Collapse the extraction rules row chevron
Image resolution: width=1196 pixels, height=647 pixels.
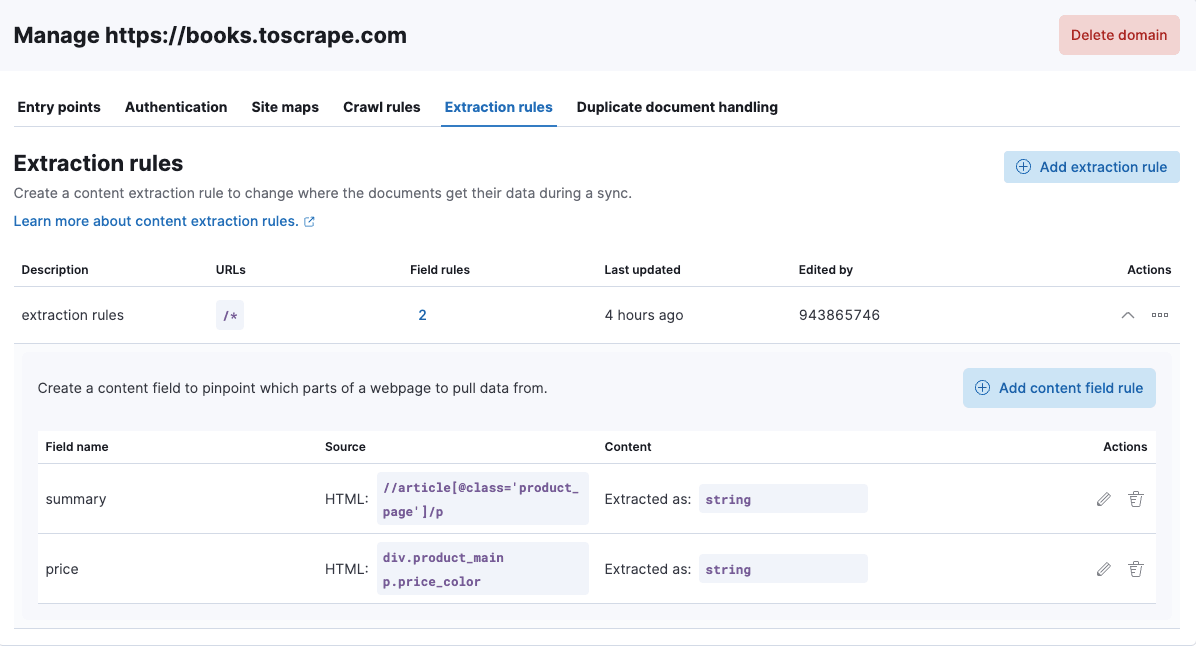1128,315
